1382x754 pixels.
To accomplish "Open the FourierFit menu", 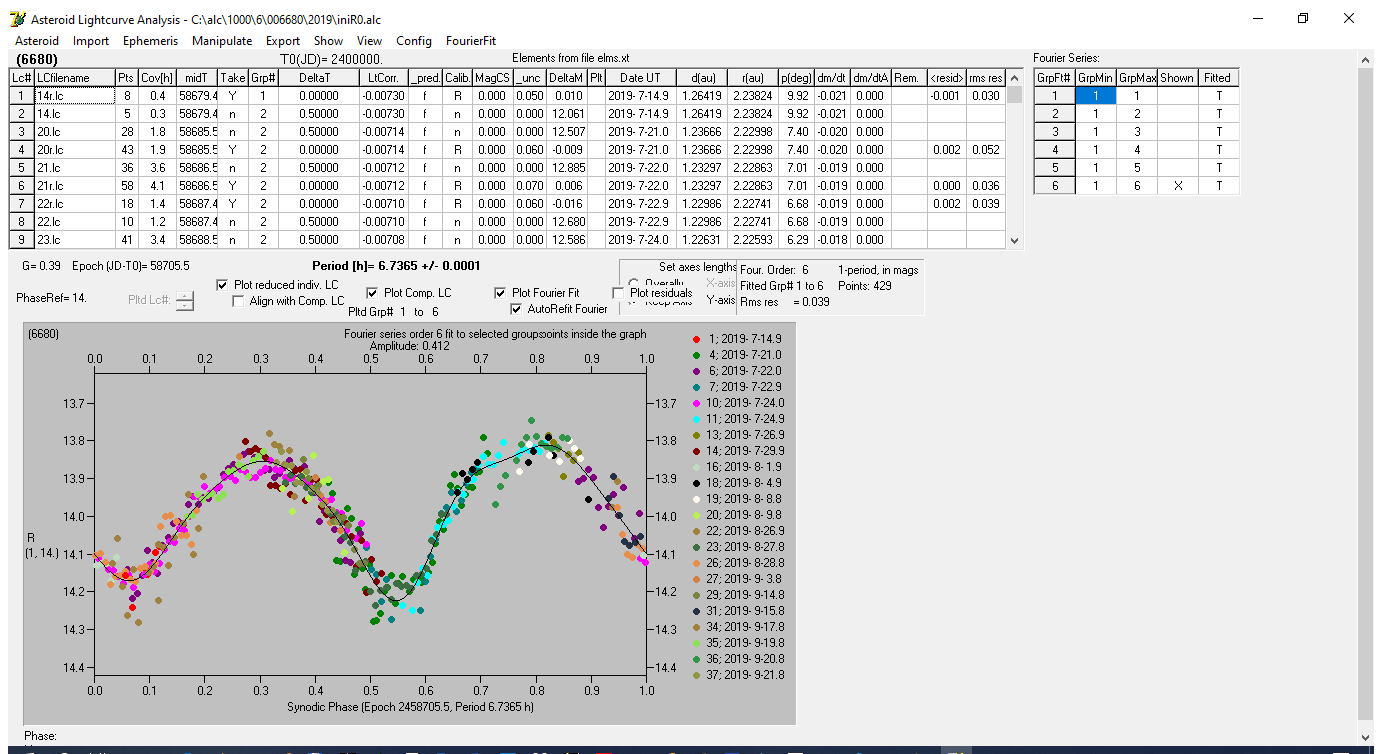I will (x=471, y=41).
